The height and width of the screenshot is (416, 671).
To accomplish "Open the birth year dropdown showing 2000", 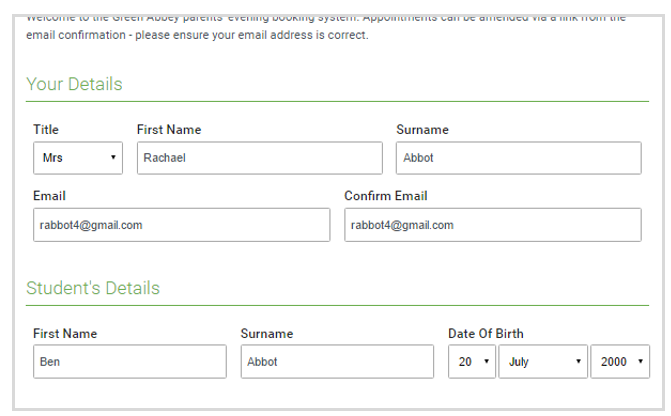I will (620, 362).
